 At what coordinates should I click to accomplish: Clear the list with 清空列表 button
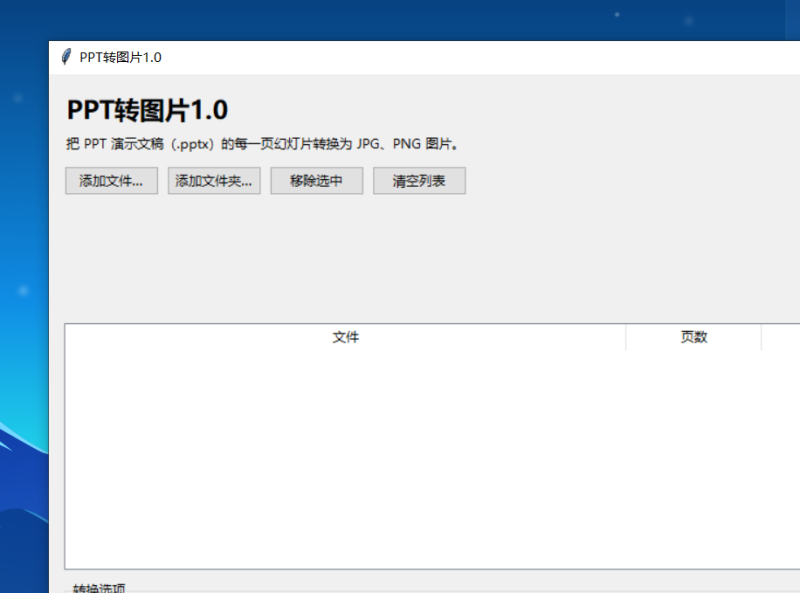click(419, 181)
